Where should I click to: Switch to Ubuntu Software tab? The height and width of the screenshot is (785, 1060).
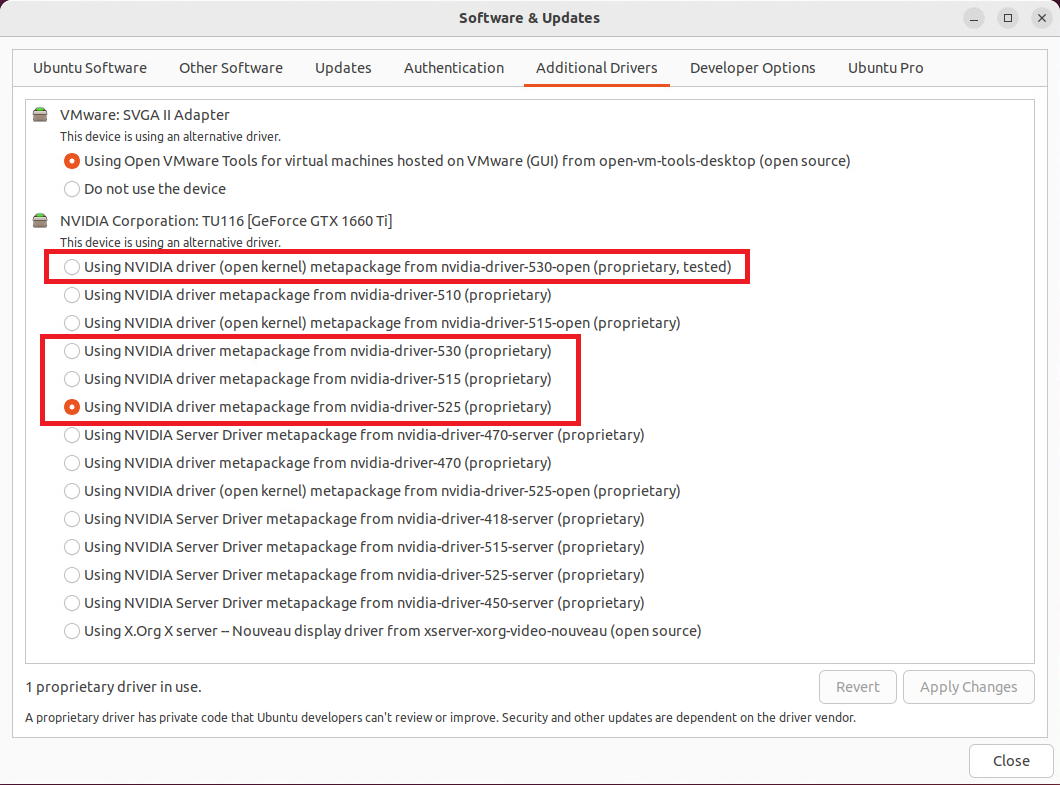(90, 68)
